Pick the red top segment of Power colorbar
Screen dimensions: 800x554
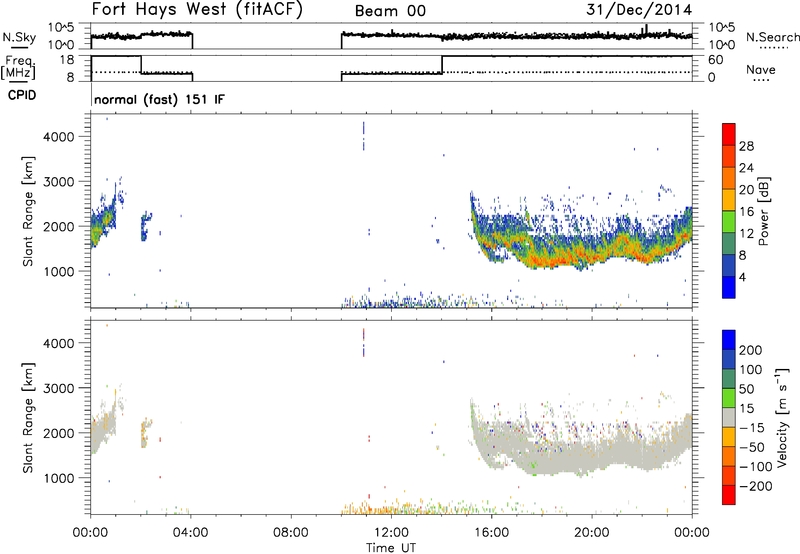pyautogui.click(x=729, y=134)
